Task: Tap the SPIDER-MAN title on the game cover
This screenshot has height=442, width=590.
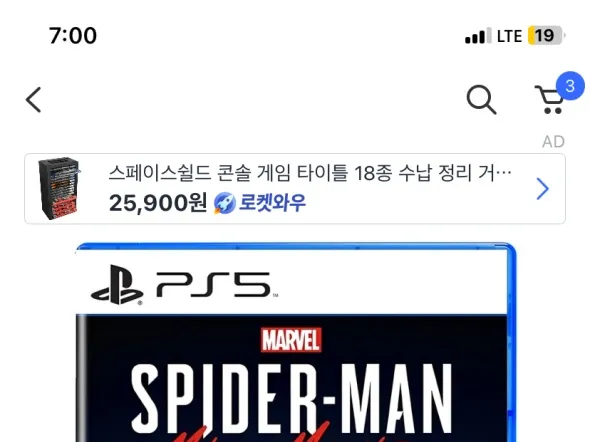Action: pos(291,398)
